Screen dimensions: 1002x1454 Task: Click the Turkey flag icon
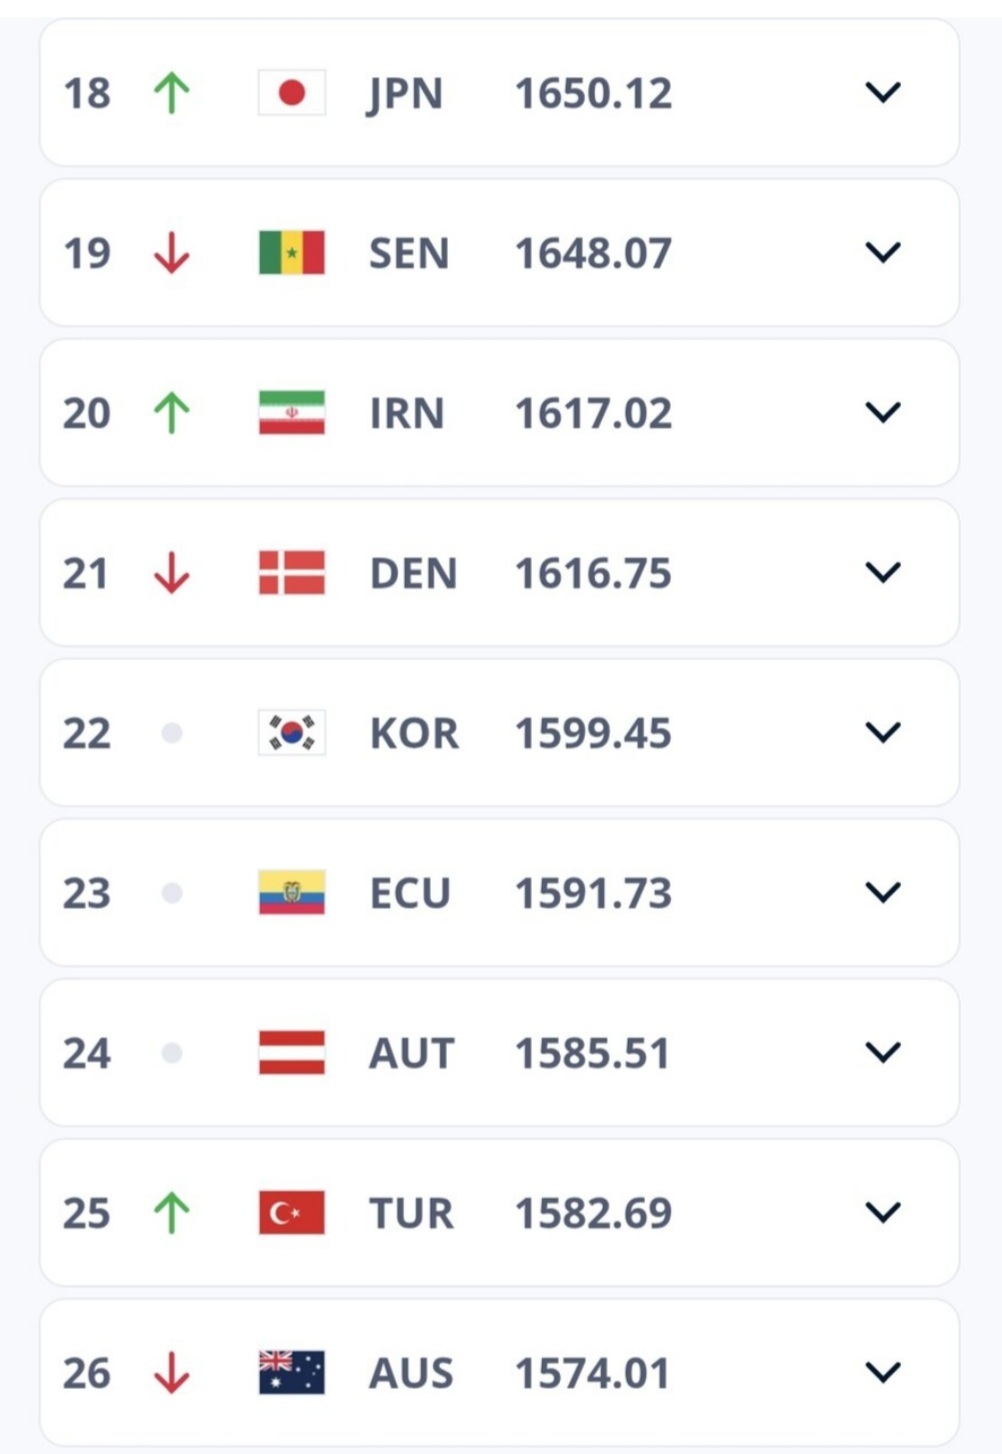(x=291, y=1213)
